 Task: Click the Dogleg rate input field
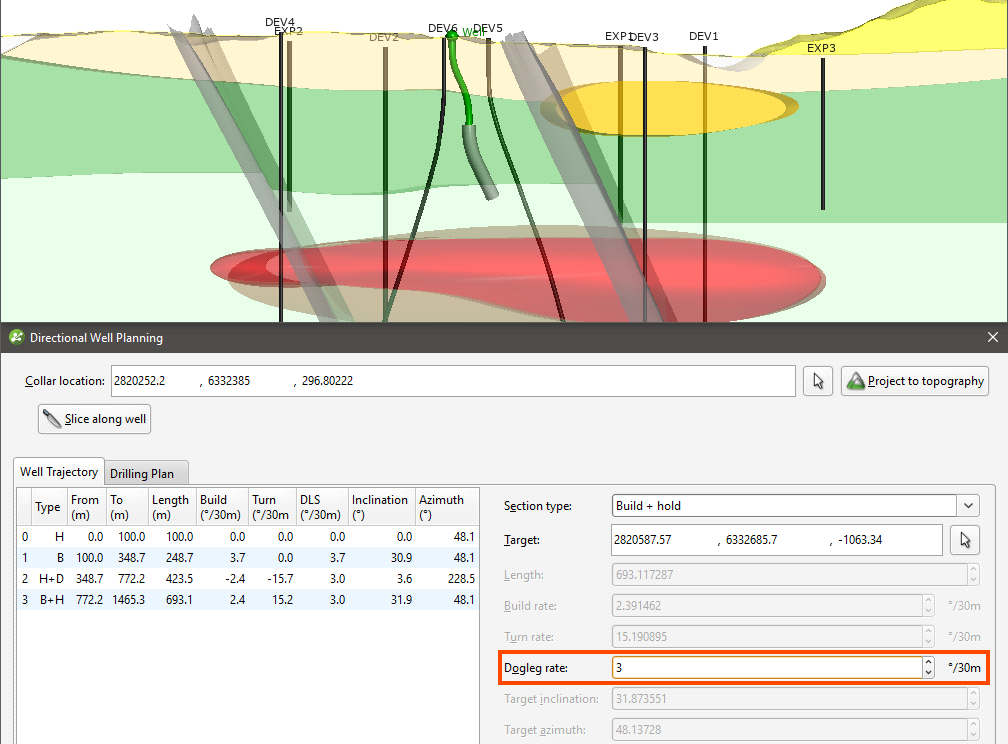[x=765, y=667]
